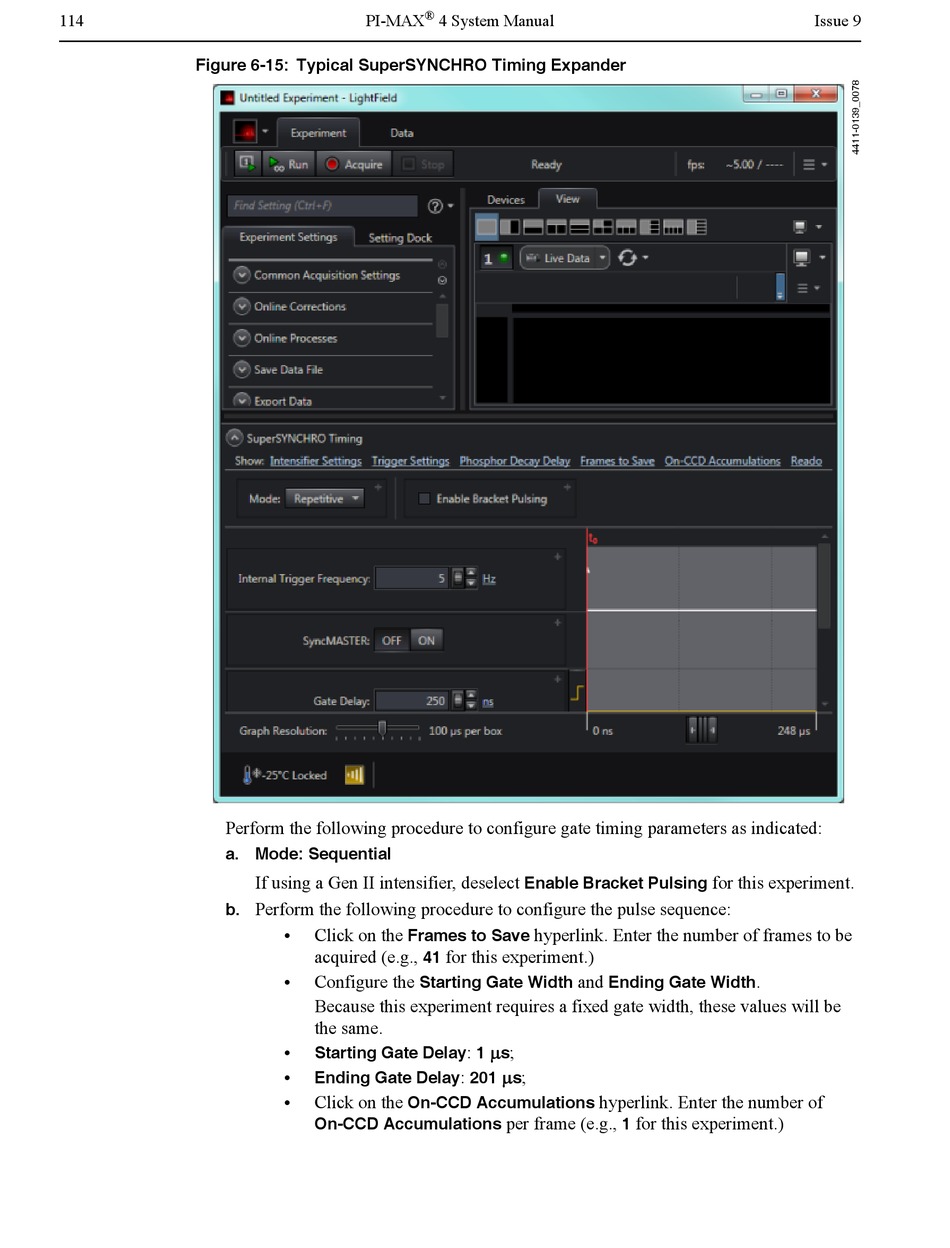
Task: Click the timing graph zoom range control
Action: tap(701, 729)
